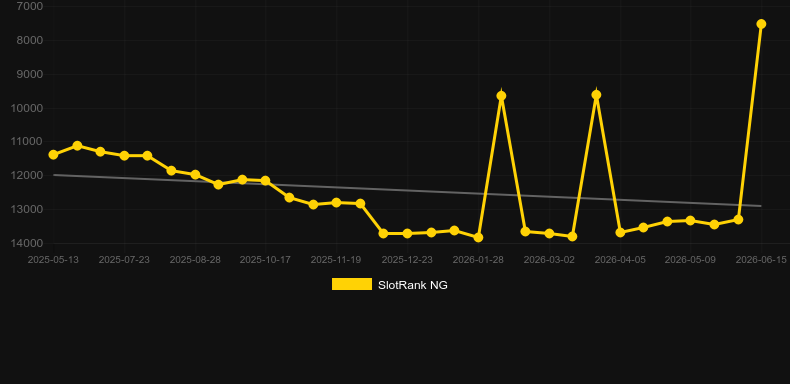Click the 2025-05-13 x-axis date label
This screenshot has width=790, height=384.
click(x=53, y=260)
